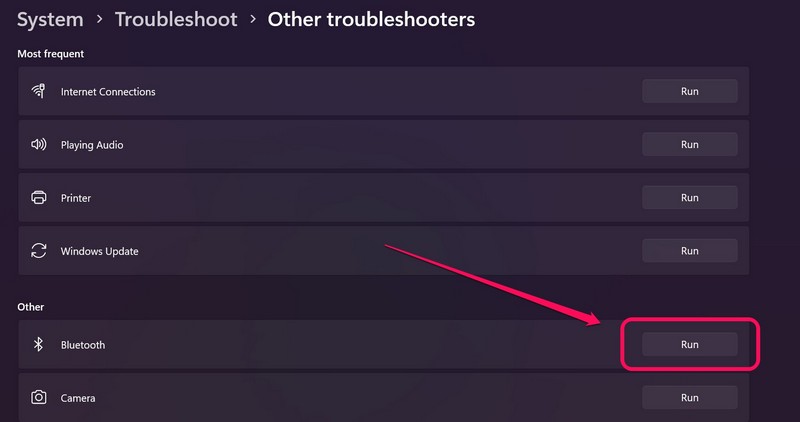This screenshot has height=422, width=800.
Task: Run the Printer troubleshooter
Action: (689, 198)
